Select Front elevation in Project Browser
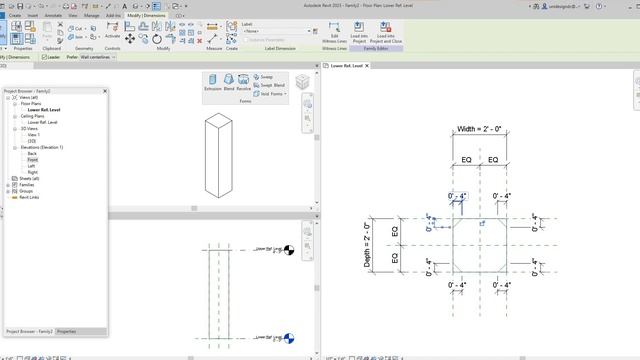This screenshot has width=640, height=360. [x=33, y=160]
